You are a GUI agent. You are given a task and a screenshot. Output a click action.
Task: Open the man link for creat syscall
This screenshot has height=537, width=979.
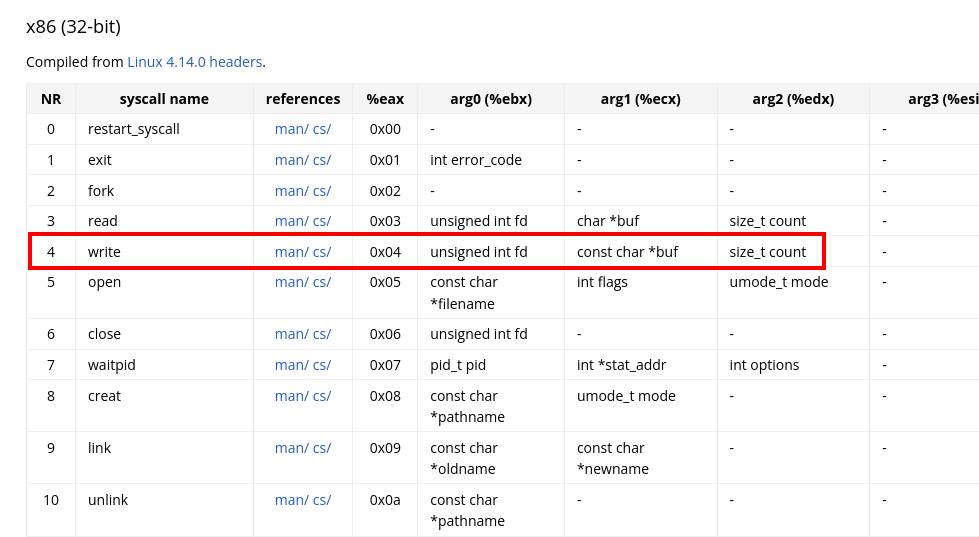tap(291, 396)
